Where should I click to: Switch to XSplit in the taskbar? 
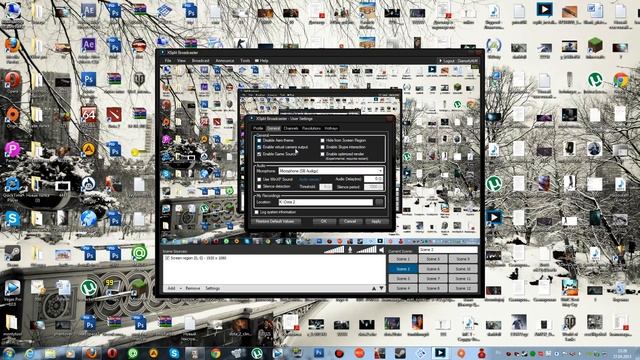pyautogui.click(x=440, y=353)
